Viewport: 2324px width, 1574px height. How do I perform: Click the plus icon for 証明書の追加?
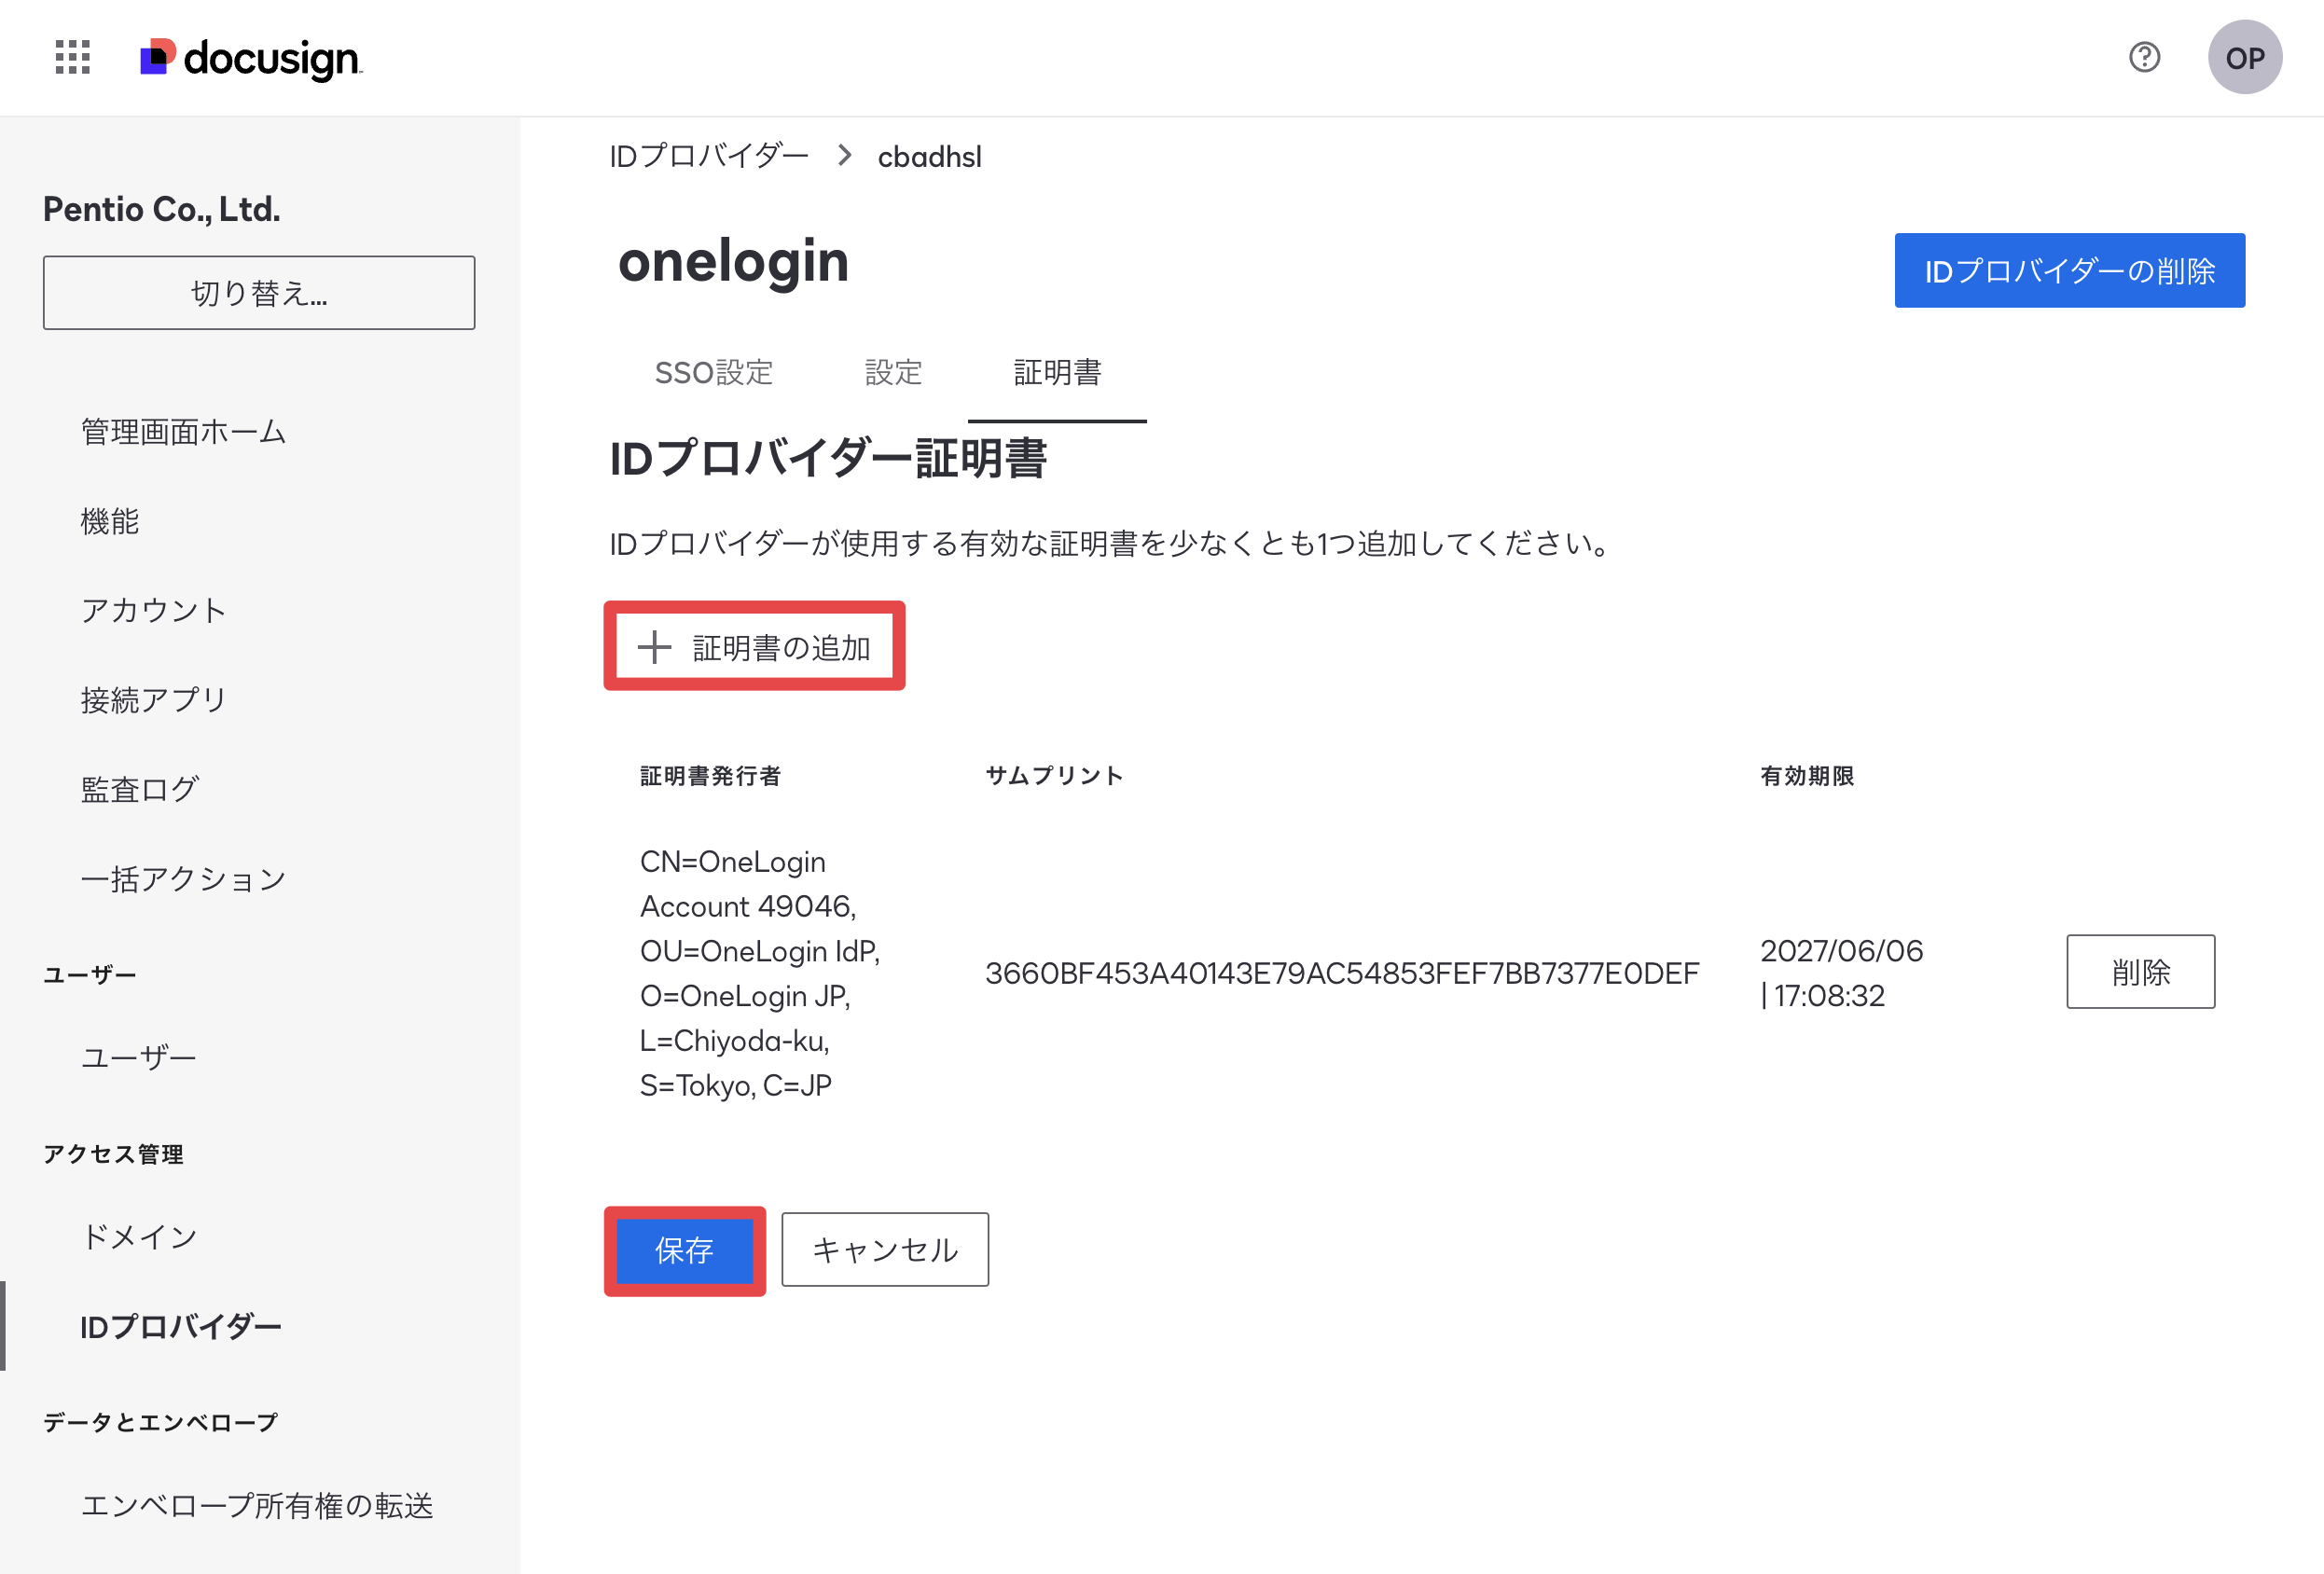click(x=655, y=647)
